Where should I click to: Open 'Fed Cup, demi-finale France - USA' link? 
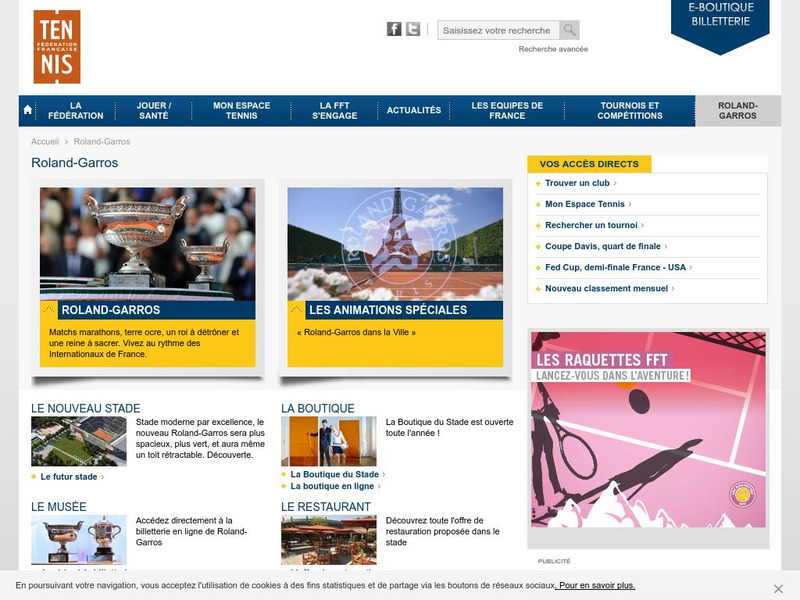(615, 267)
